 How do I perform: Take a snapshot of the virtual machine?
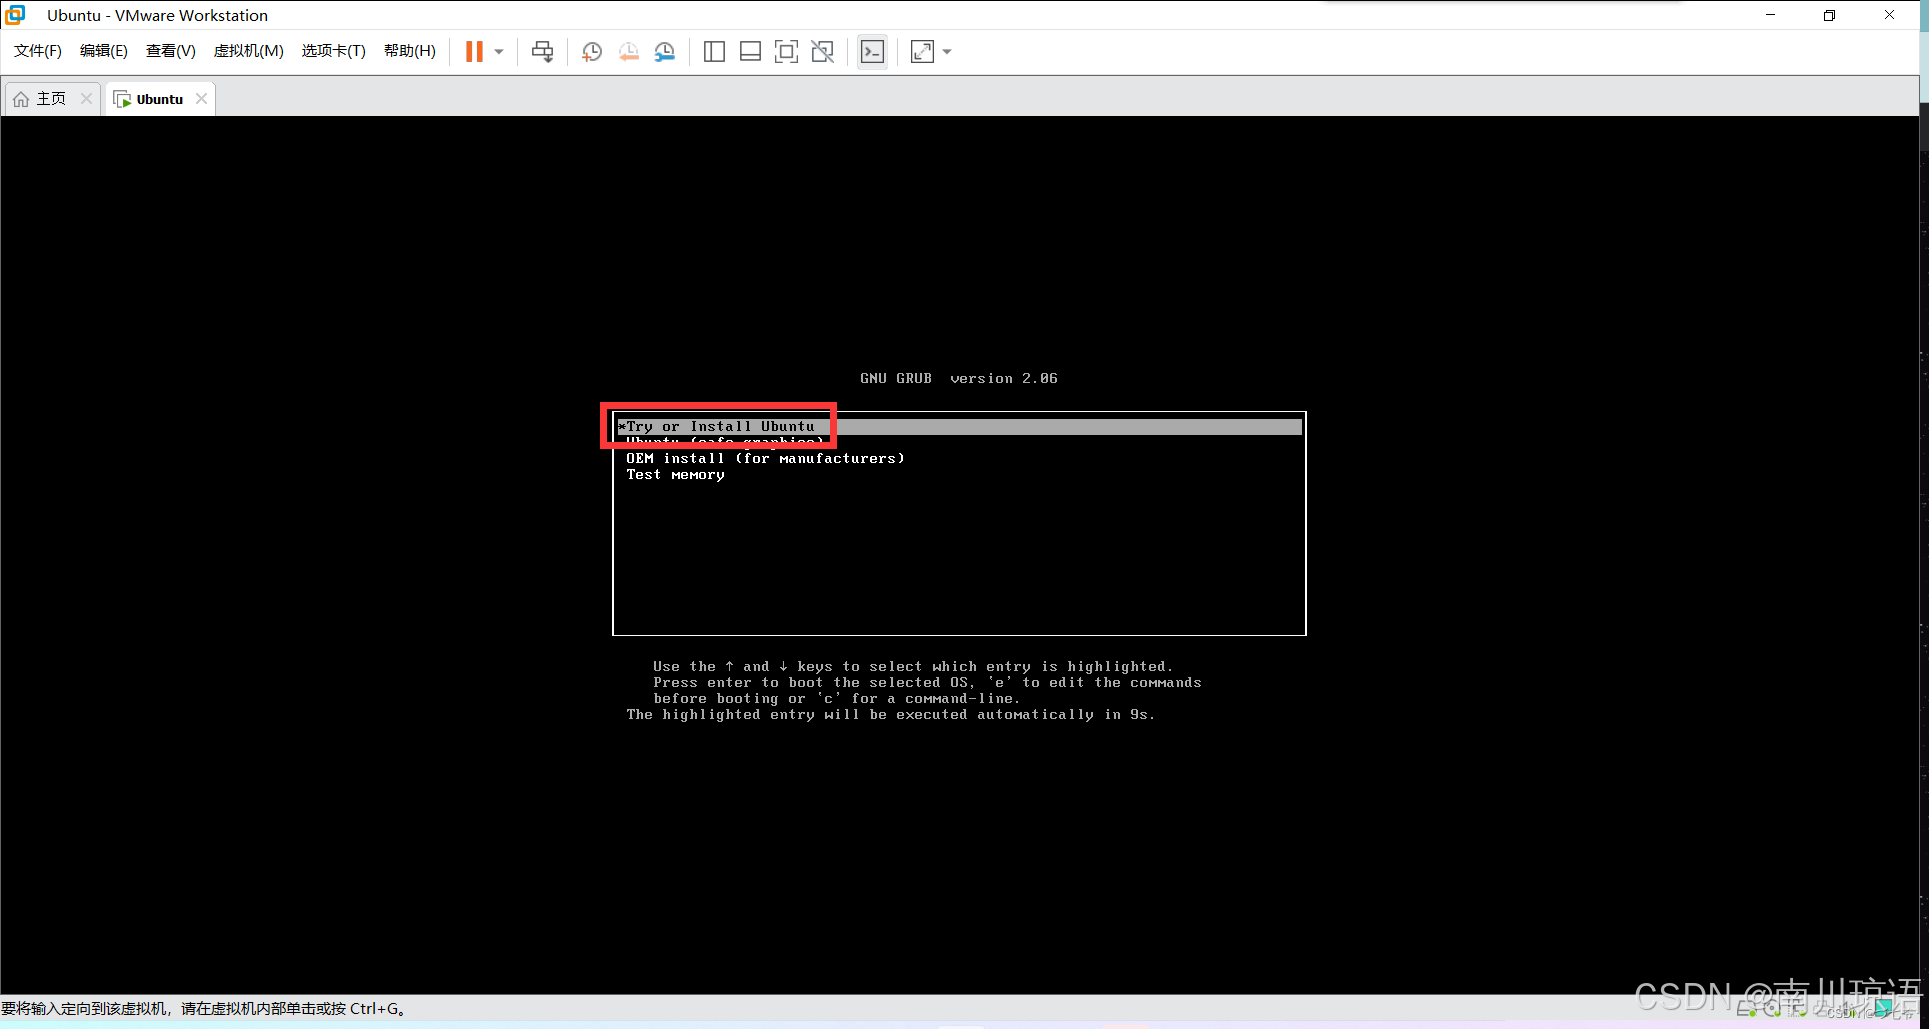[x=592, y=51]
